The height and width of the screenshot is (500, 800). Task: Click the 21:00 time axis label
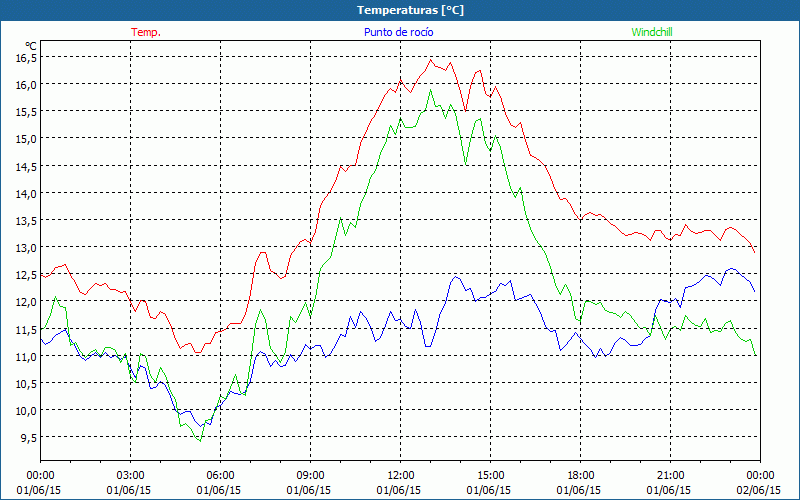670,476
